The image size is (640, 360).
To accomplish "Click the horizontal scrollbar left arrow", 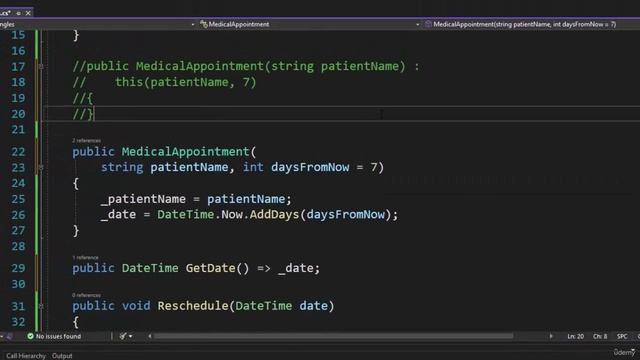I will click(150, 336).
